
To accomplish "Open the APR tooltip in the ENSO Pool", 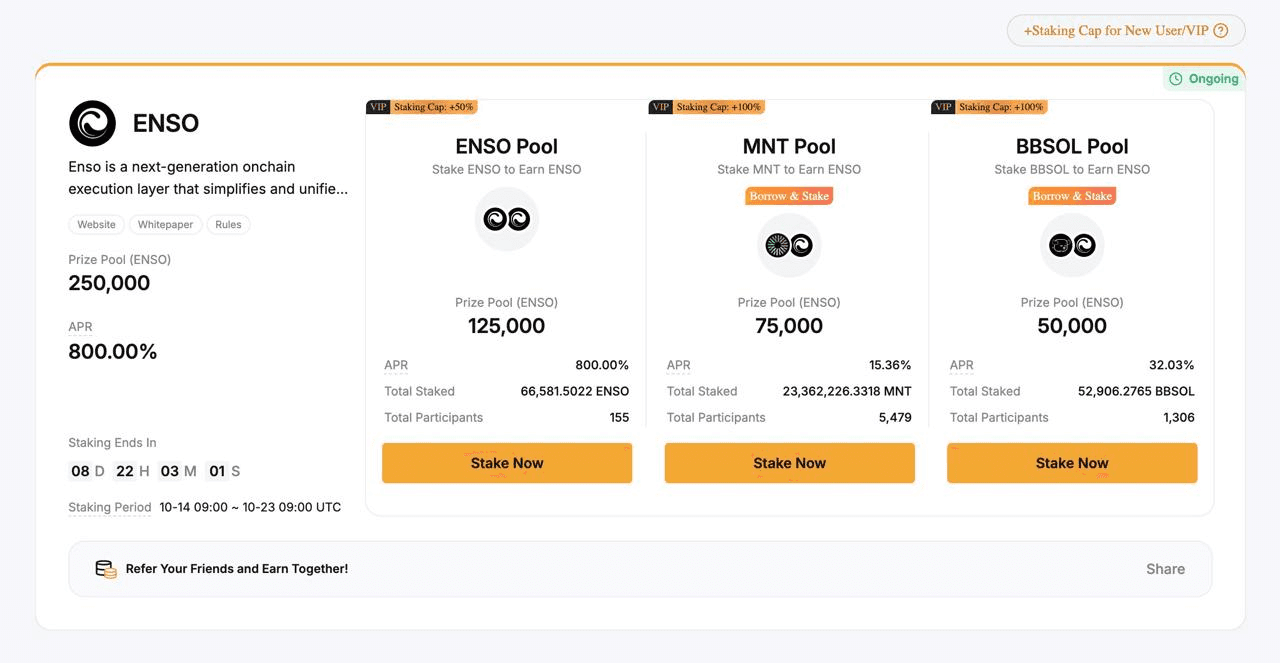I will 395,365.
